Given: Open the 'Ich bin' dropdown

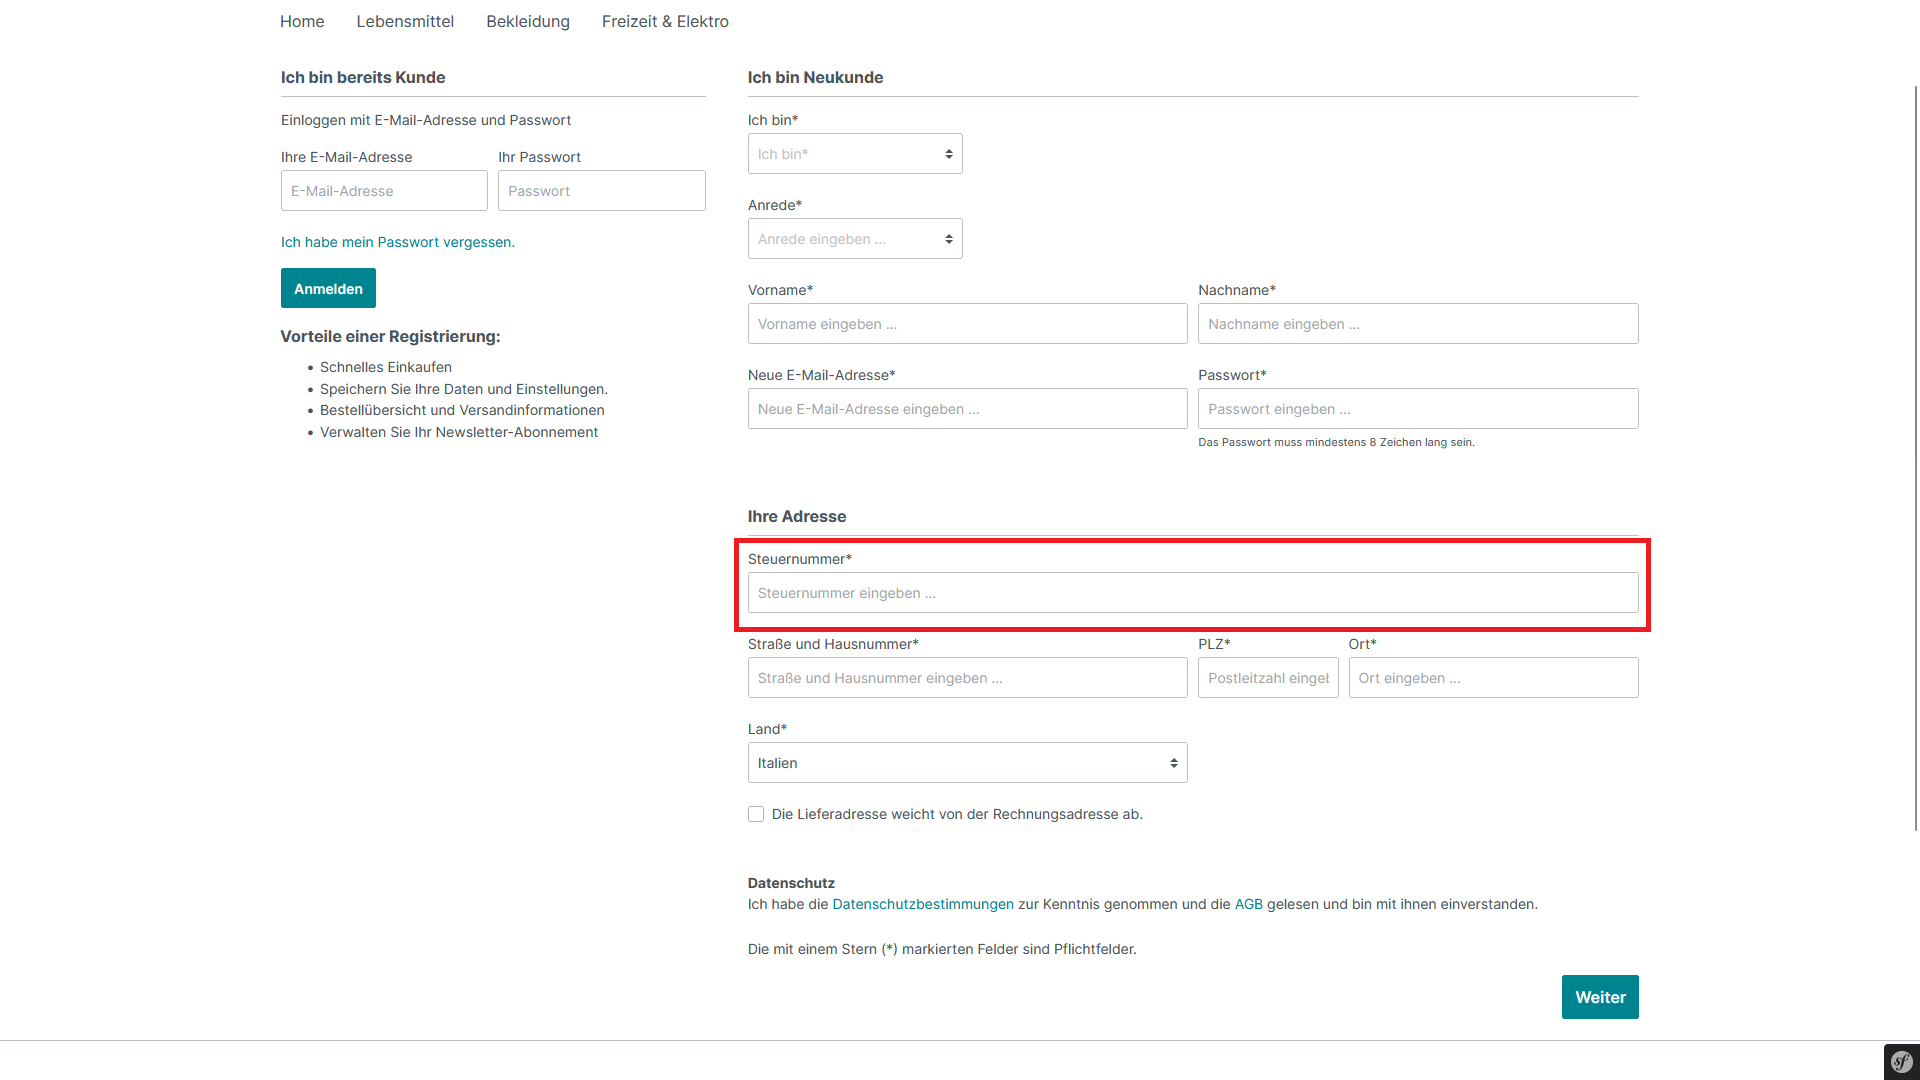Looking at the screenshot, I should (x=855, y=154).
